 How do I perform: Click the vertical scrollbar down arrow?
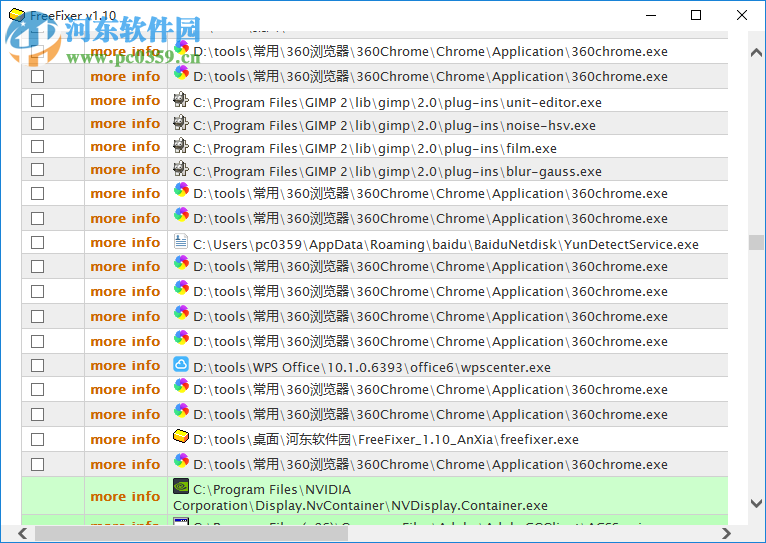[x=756, y=503]
